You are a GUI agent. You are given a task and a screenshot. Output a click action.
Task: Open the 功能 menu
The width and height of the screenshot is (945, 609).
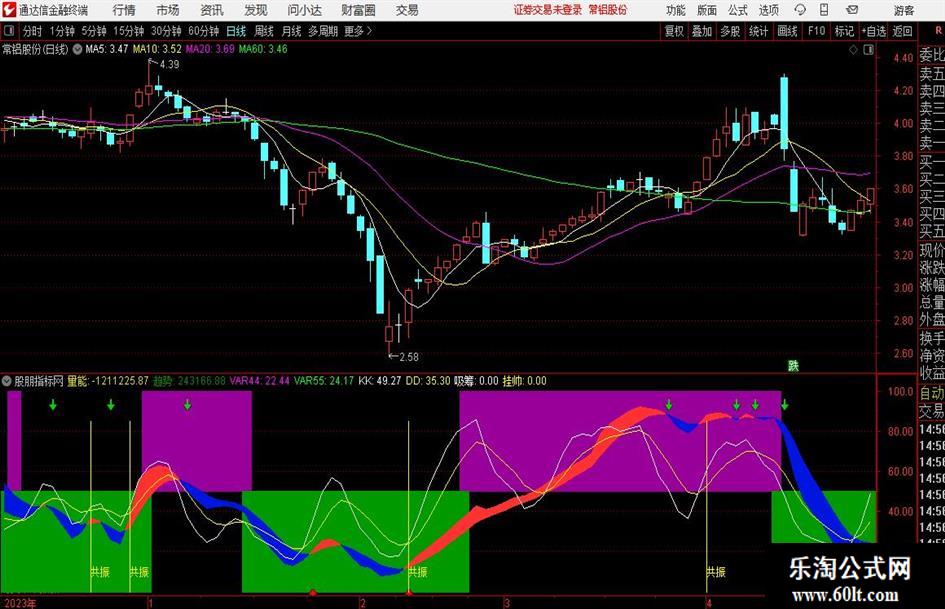(676, 10)
